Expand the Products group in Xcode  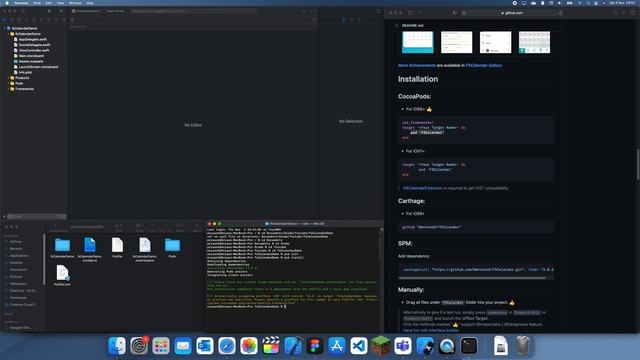pos(9,78)
